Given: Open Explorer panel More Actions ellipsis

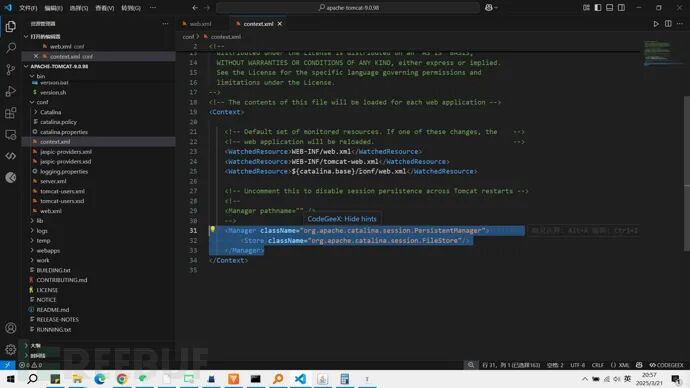Looking at the screenshot, I should click(x=165, y=24).
